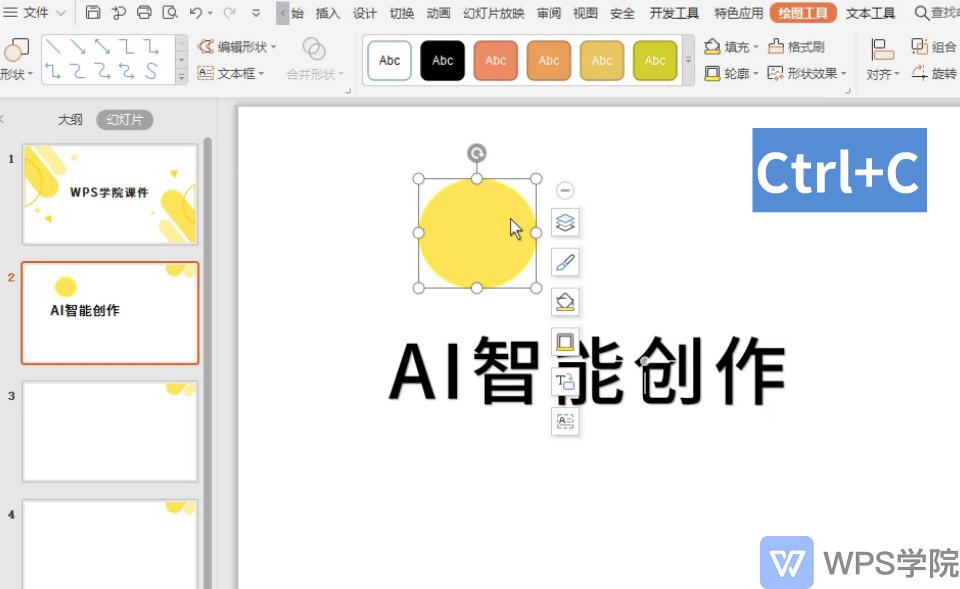
Task: Click the Print icon in the top toolbar
Action: [x=144, y=13]
